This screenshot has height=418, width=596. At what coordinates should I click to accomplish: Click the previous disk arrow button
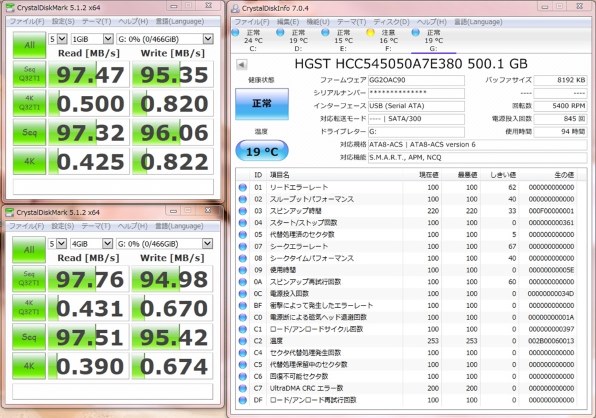pyautogui.click(x=241, y=65)
